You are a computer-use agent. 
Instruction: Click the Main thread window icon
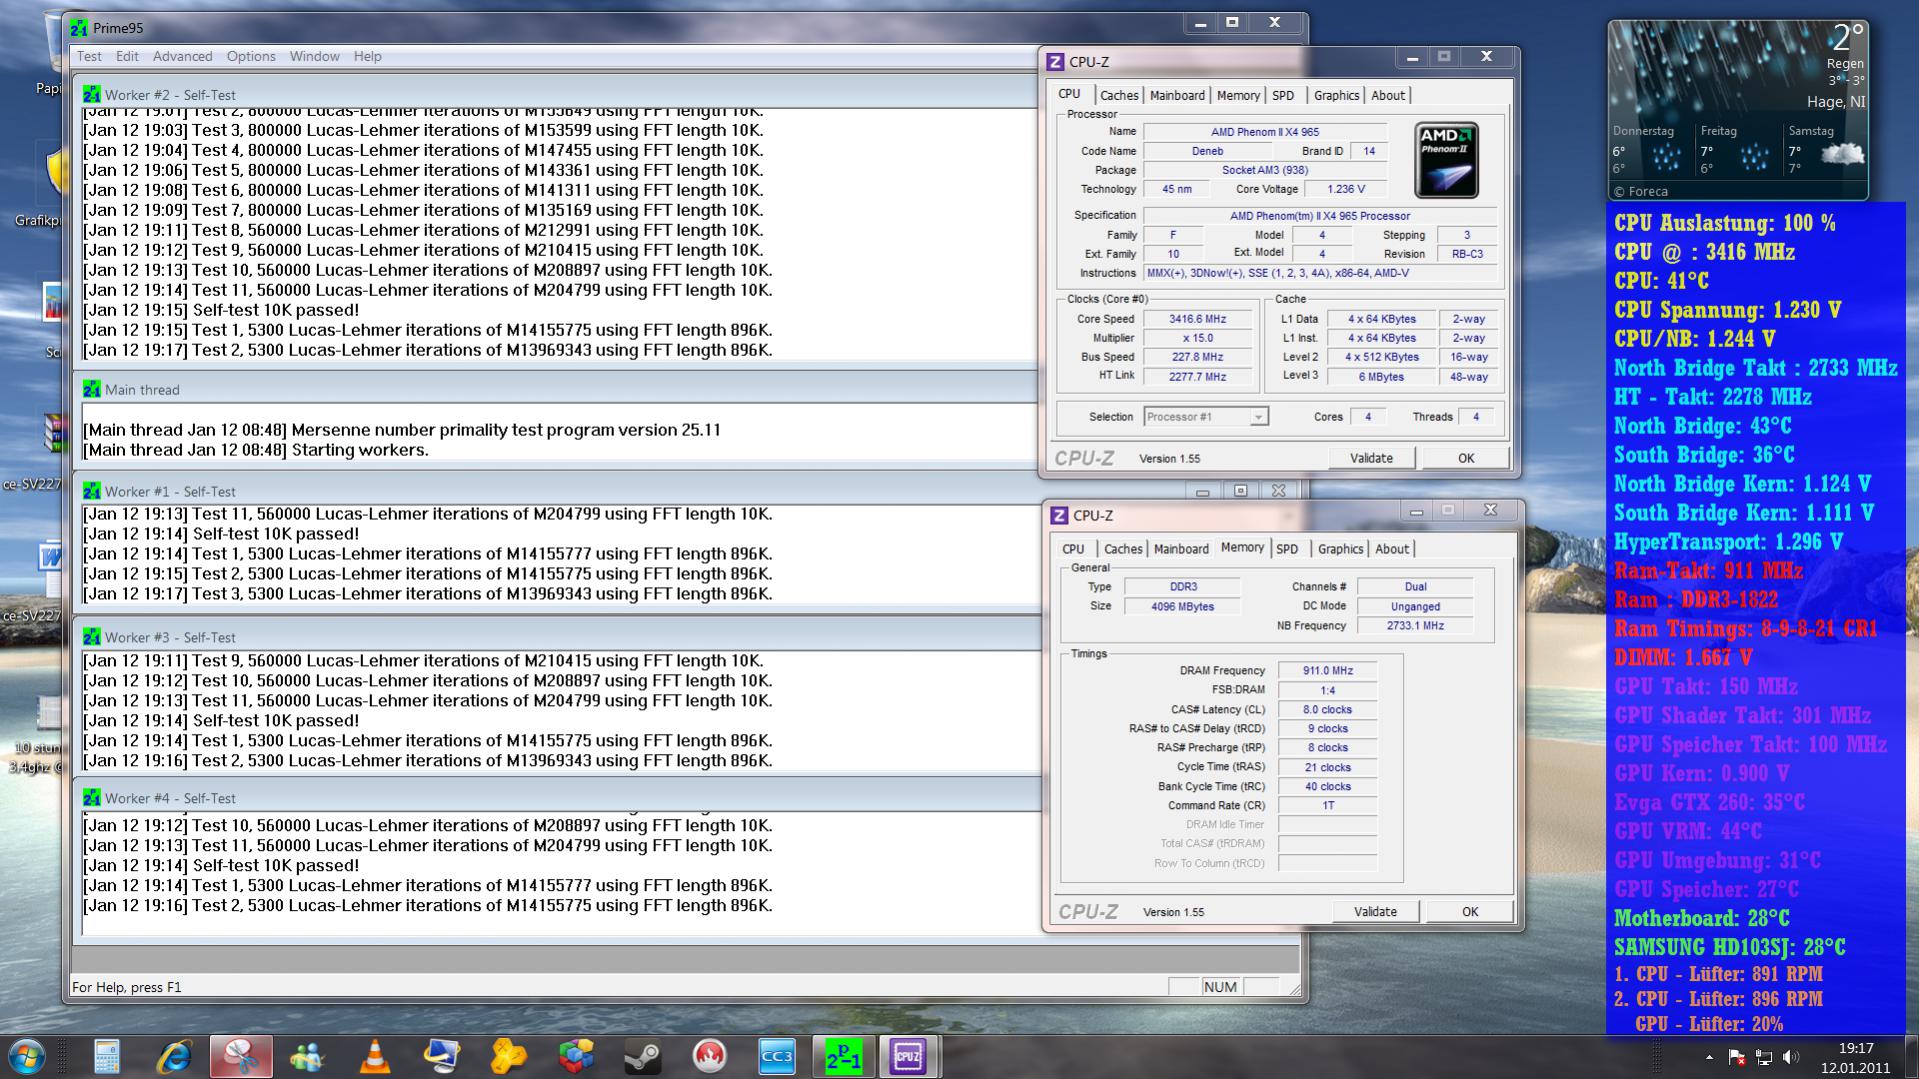pos(92,389)
